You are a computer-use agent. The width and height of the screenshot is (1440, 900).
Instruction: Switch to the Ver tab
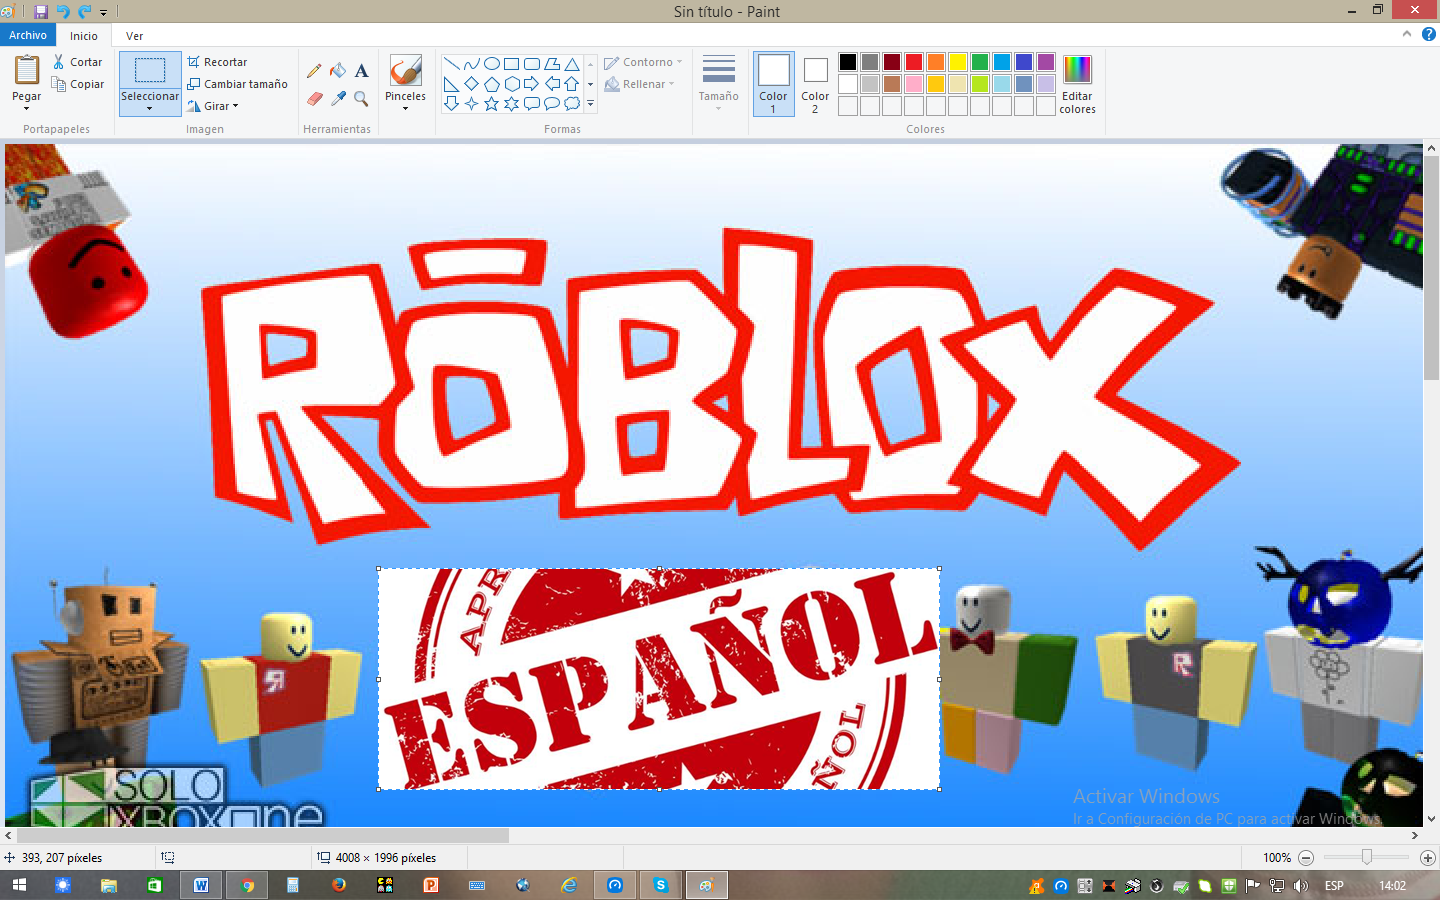(134, 36)
